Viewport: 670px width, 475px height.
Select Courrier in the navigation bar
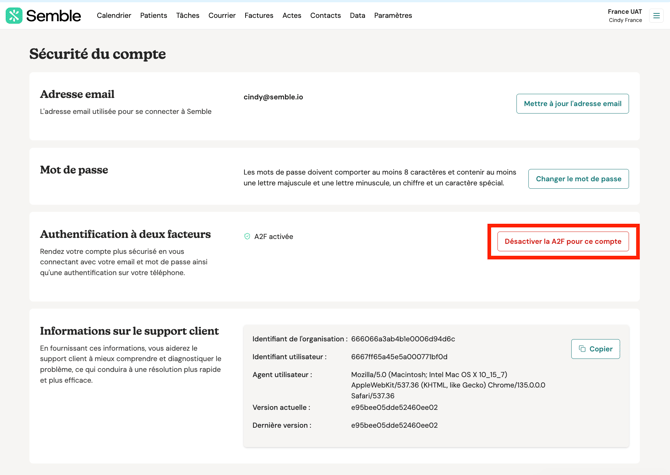point(222,15)
